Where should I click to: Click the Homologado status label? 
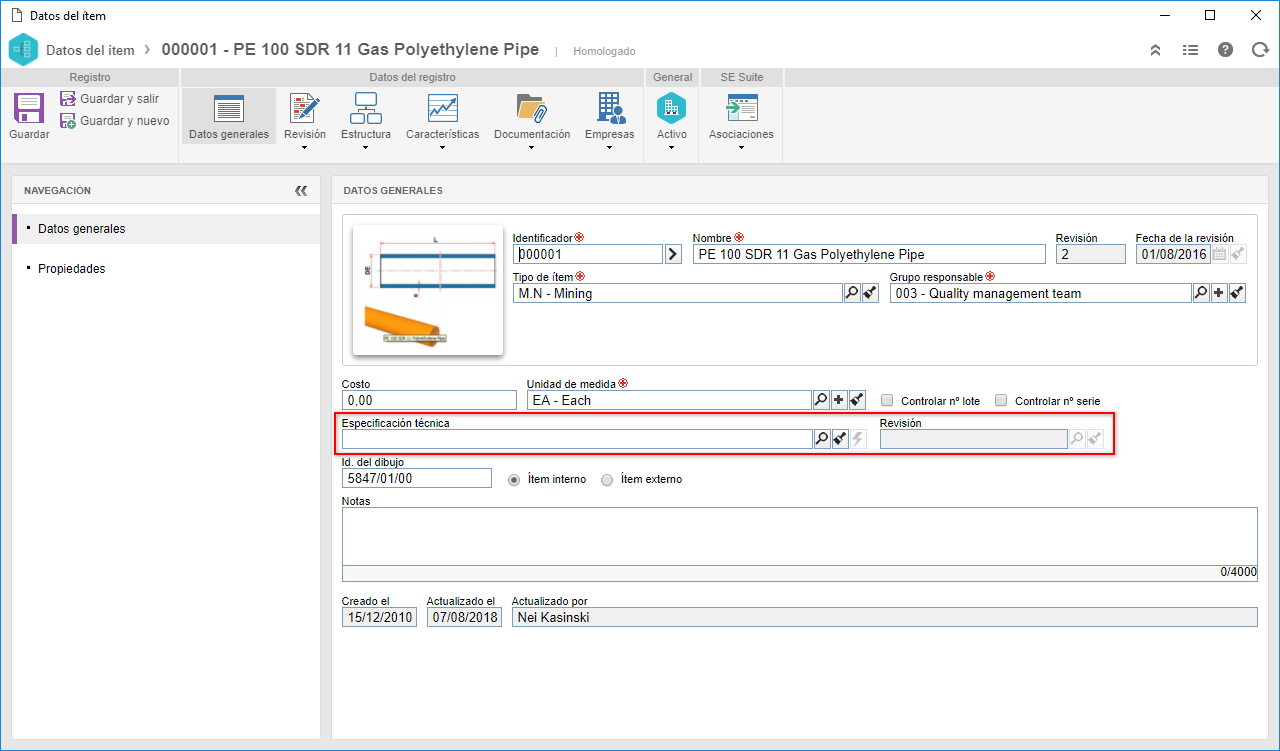click(x=604, y=51)
